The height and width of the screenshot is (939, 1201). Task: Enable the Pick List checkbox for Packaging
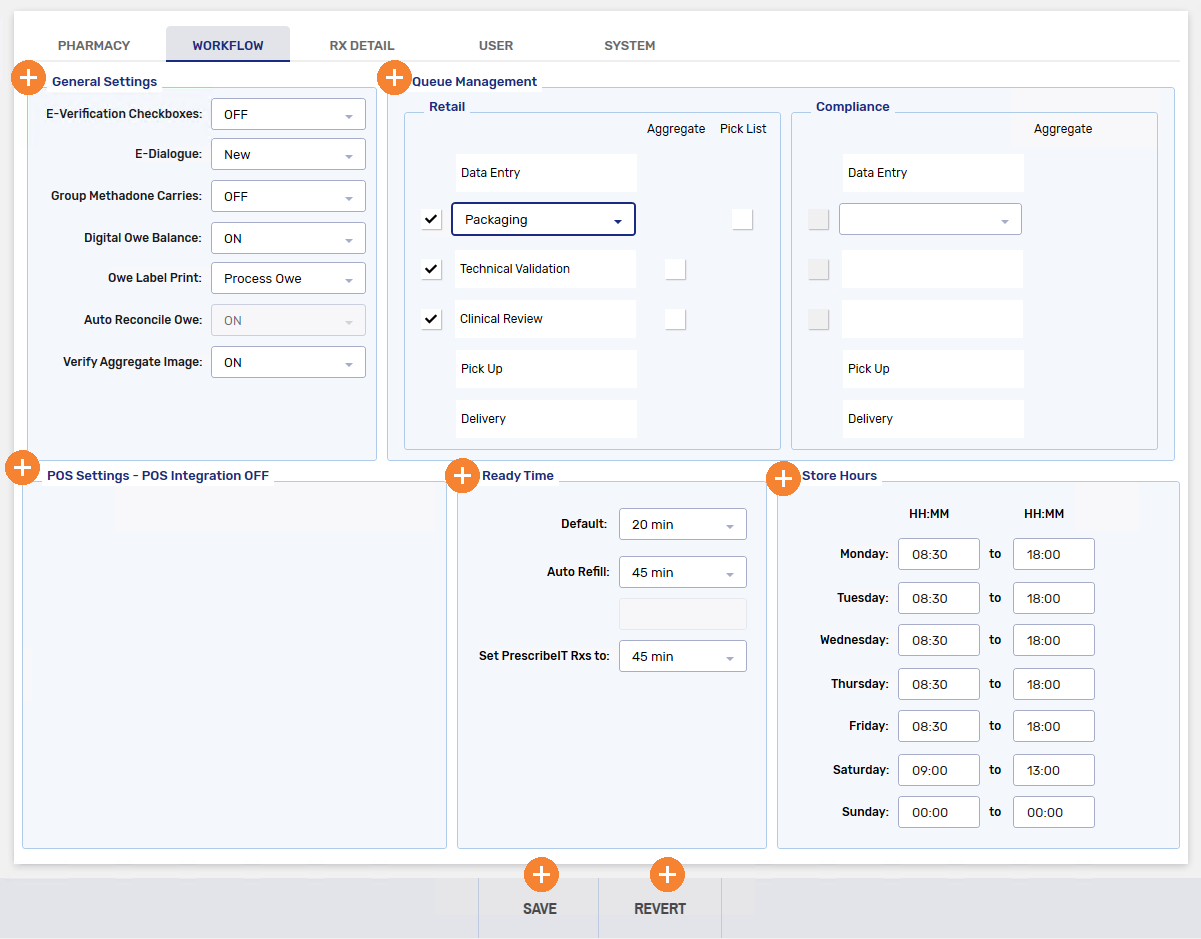pyautogui.click(x=742, y=218)
